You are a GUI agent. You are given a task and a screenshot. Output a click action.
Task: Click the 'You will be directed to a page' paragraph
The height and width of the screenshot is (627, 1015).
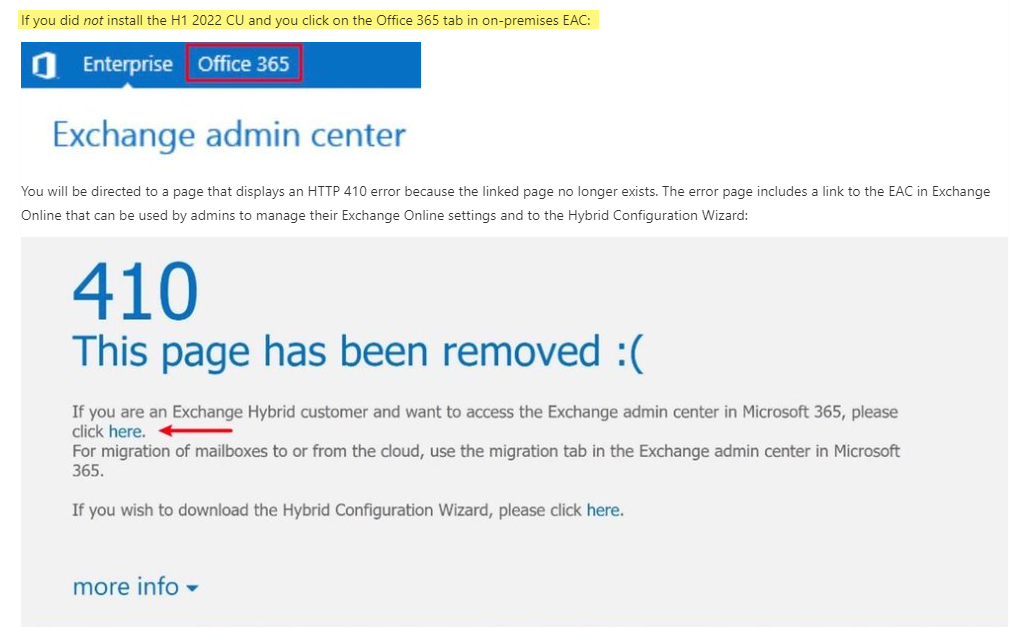[x=506, y=203]
